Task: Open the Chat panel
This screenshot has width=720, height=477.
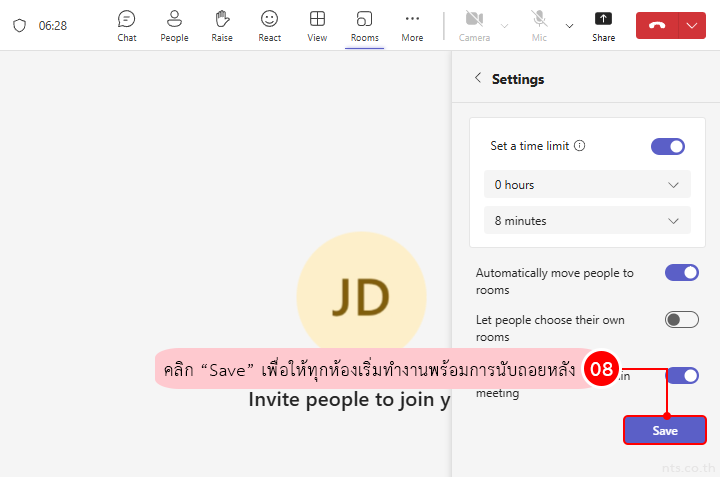Action: [126, 25]
